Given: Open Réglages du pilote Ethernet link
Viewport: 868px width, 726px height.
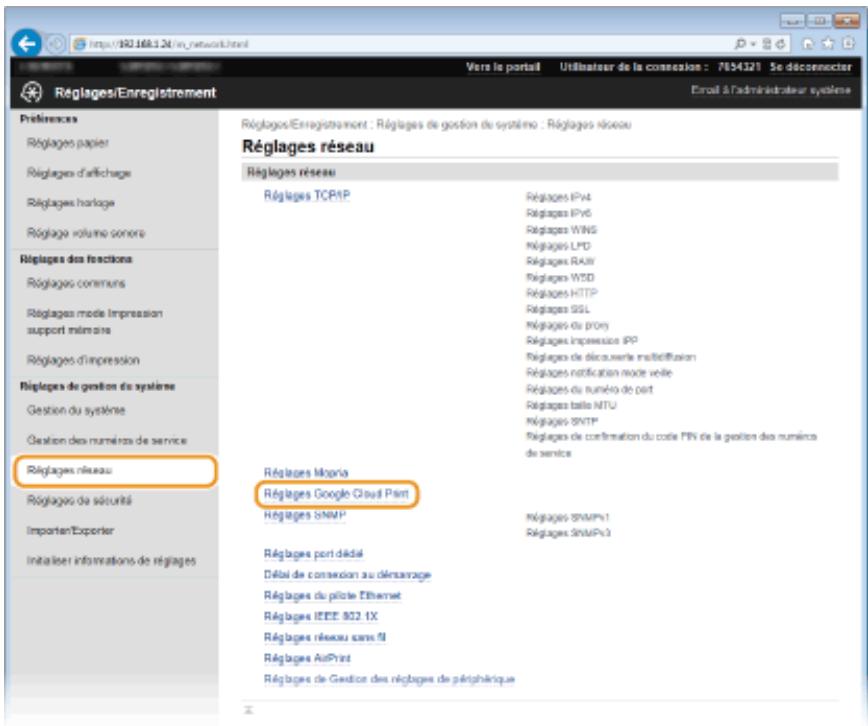Looking at the screenshot, I should [x=332, y=596].
